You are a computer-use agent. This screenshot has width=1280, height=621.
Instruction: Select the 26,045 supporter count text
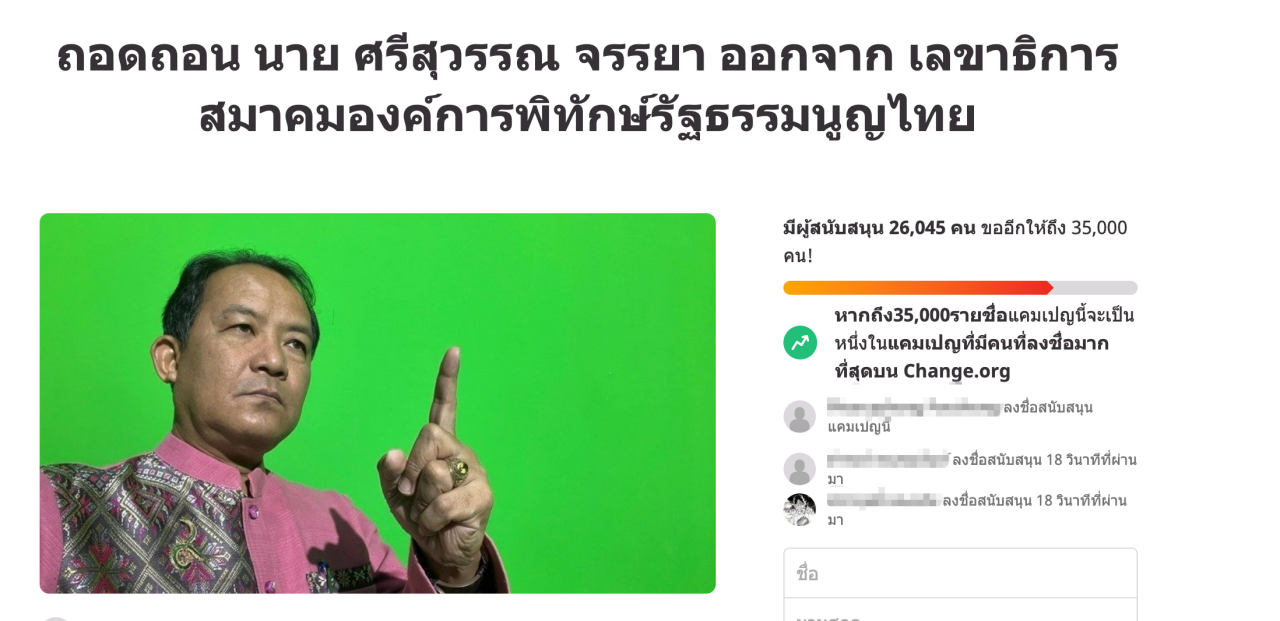point(916,228)
